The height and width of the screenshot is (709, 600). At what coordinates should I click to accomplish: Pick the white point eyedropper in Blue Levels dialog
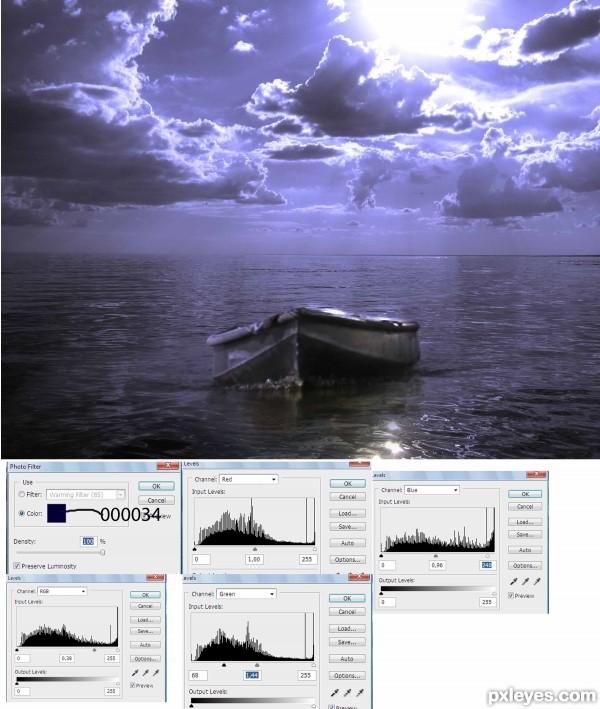coord(537,581)
